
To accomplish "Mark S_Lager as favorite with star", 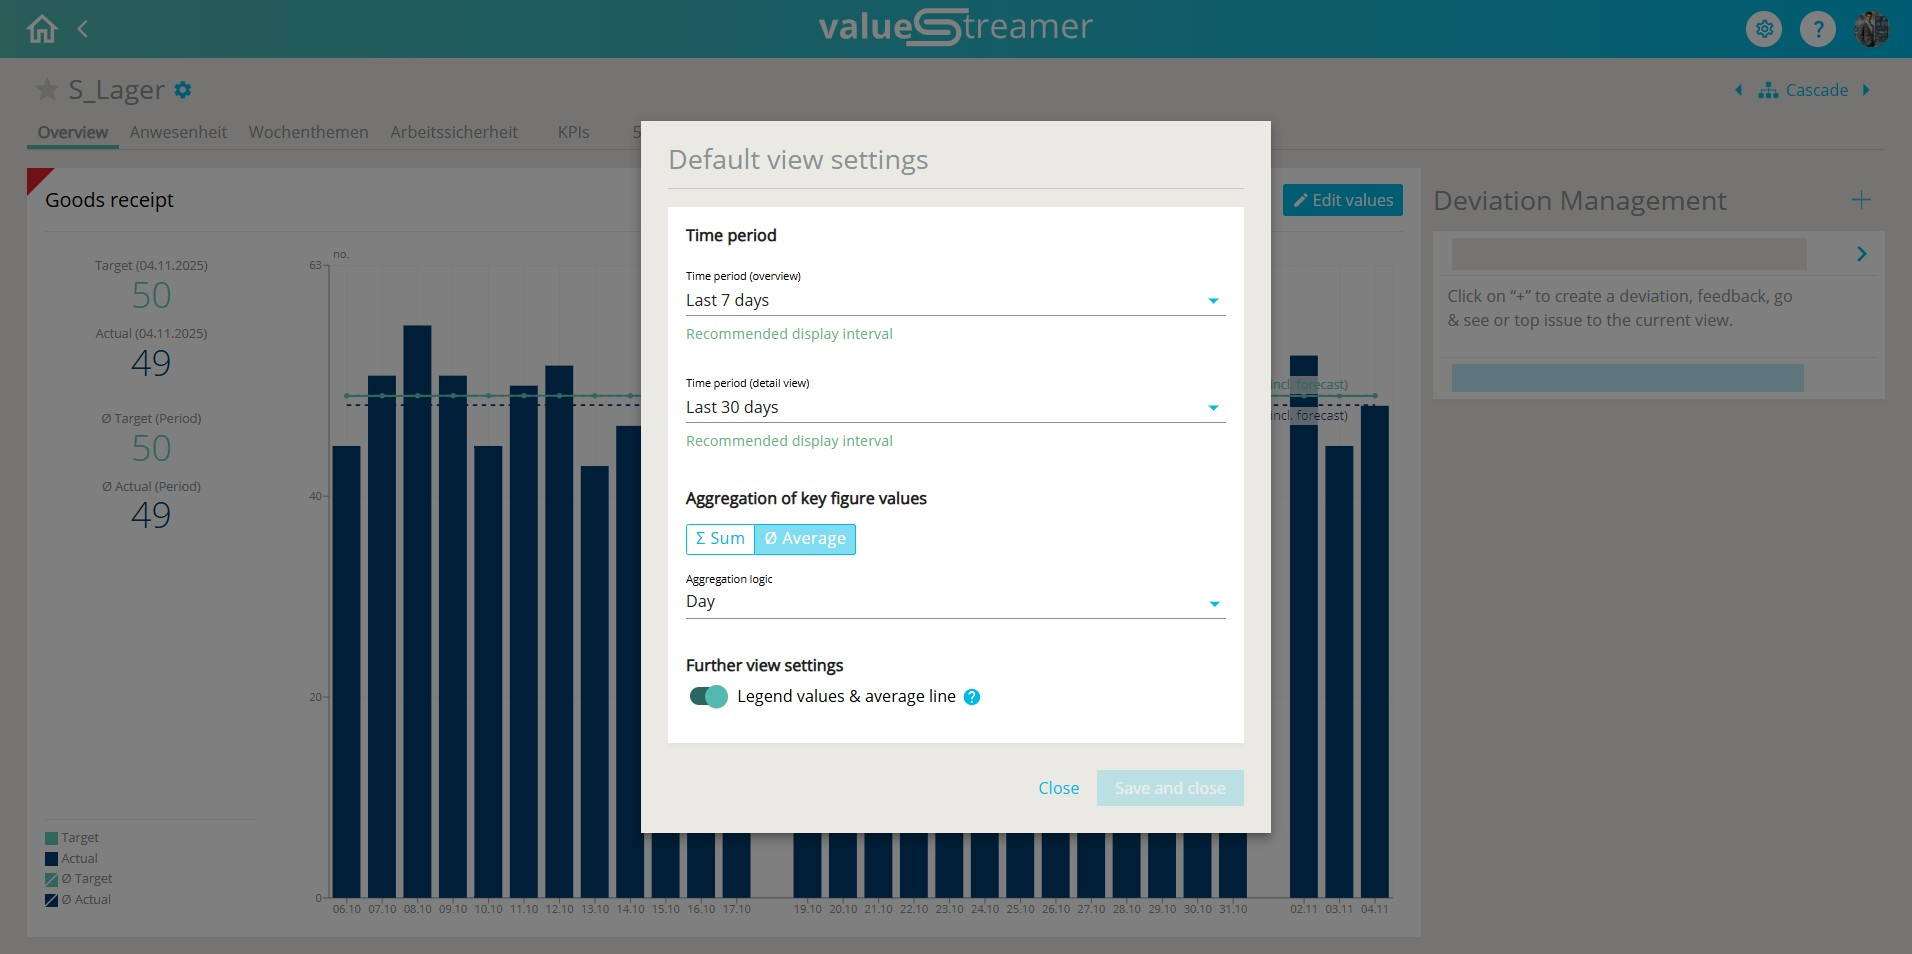I will [x=46, y=90].
